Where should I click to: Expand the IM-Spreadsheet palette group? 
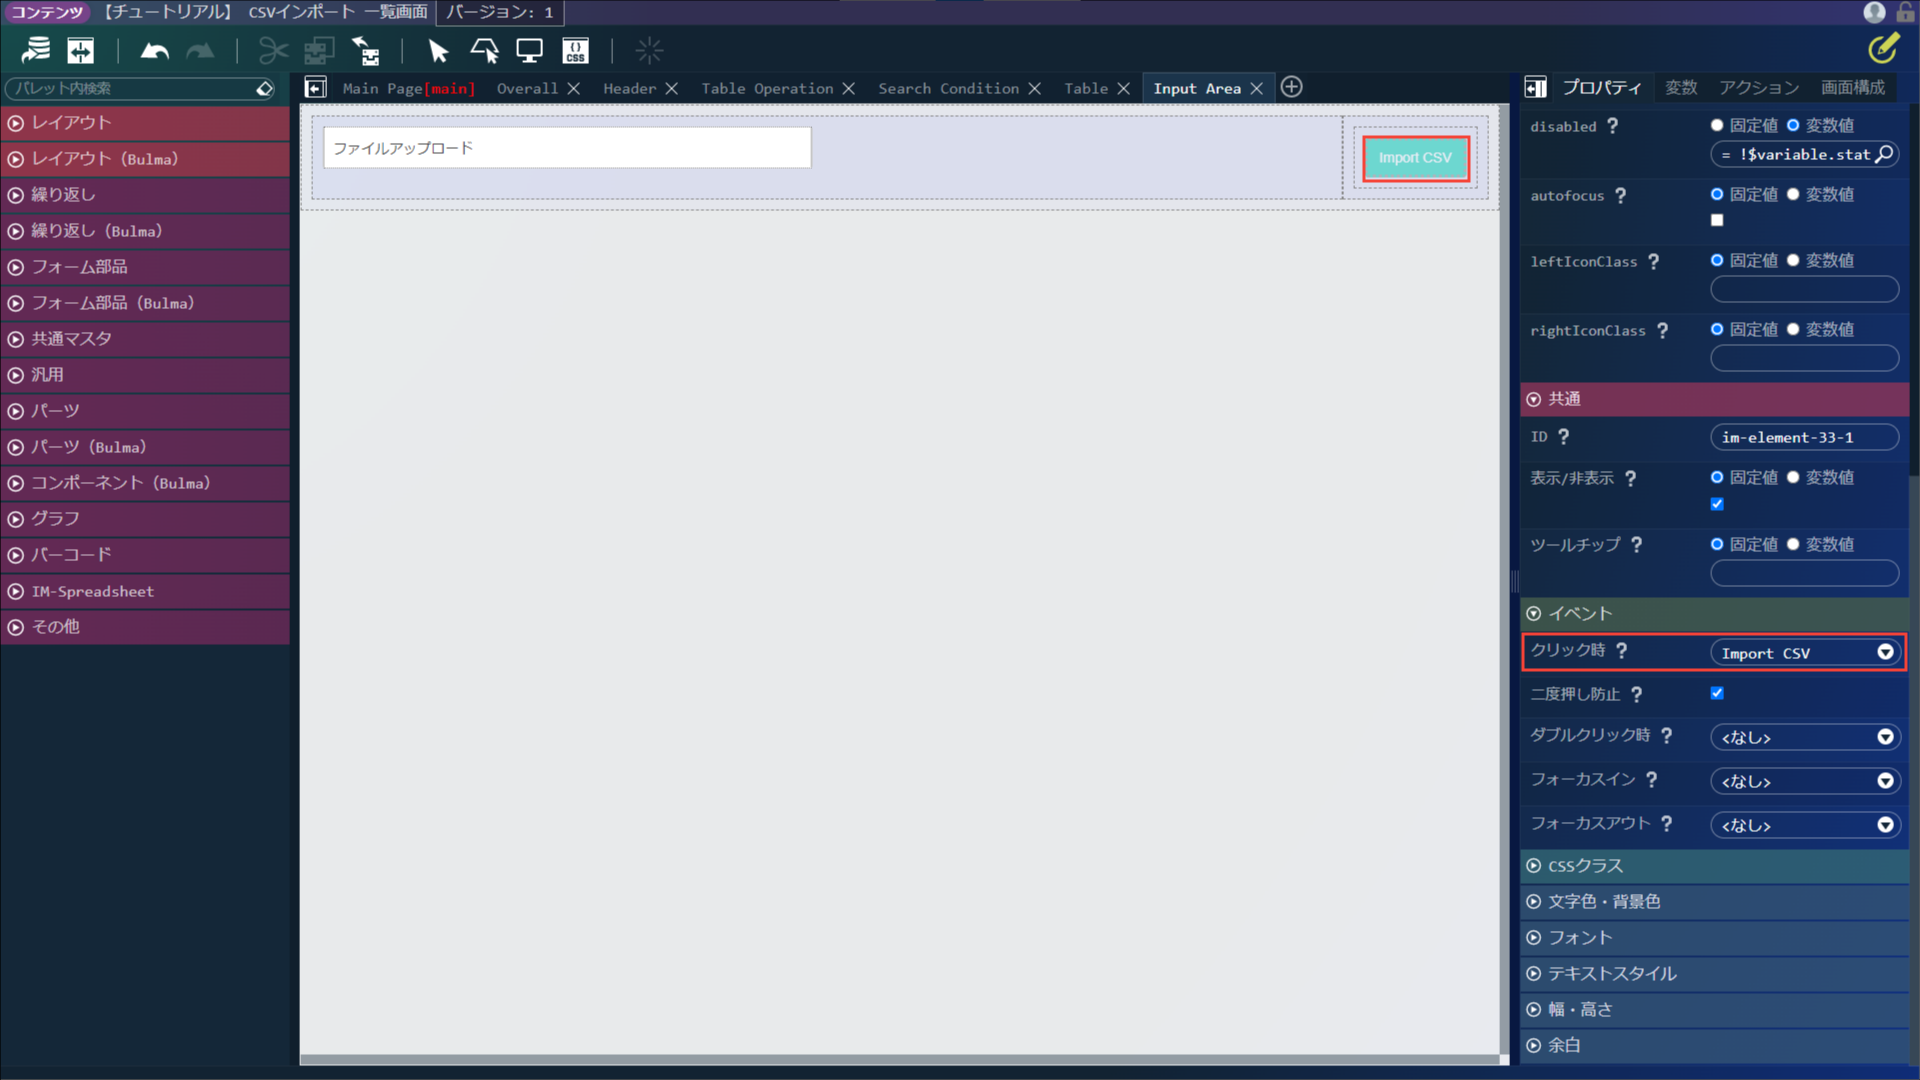tap(145, 591)
